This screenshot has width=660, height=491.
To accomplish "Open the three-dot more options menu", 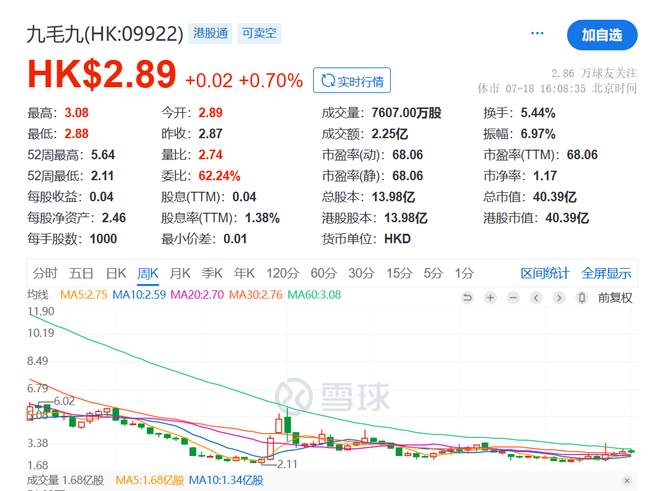I will [x=537, y=33].
